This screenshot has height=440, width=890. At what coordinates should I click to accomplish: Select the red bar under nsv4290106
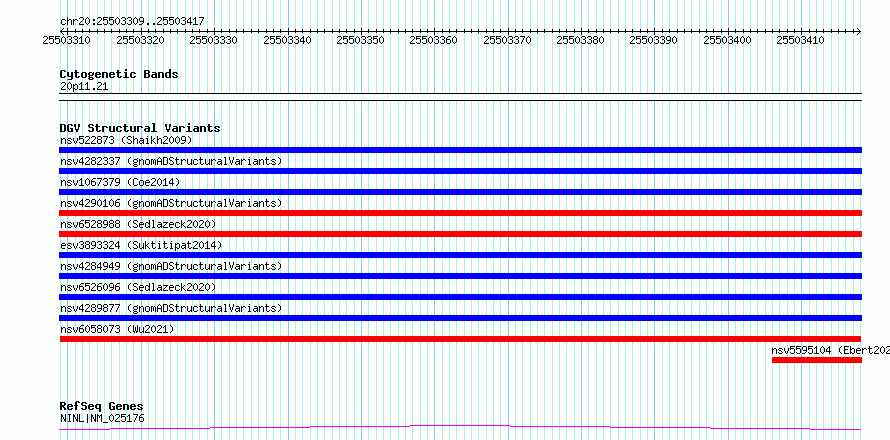coord(460,213)
